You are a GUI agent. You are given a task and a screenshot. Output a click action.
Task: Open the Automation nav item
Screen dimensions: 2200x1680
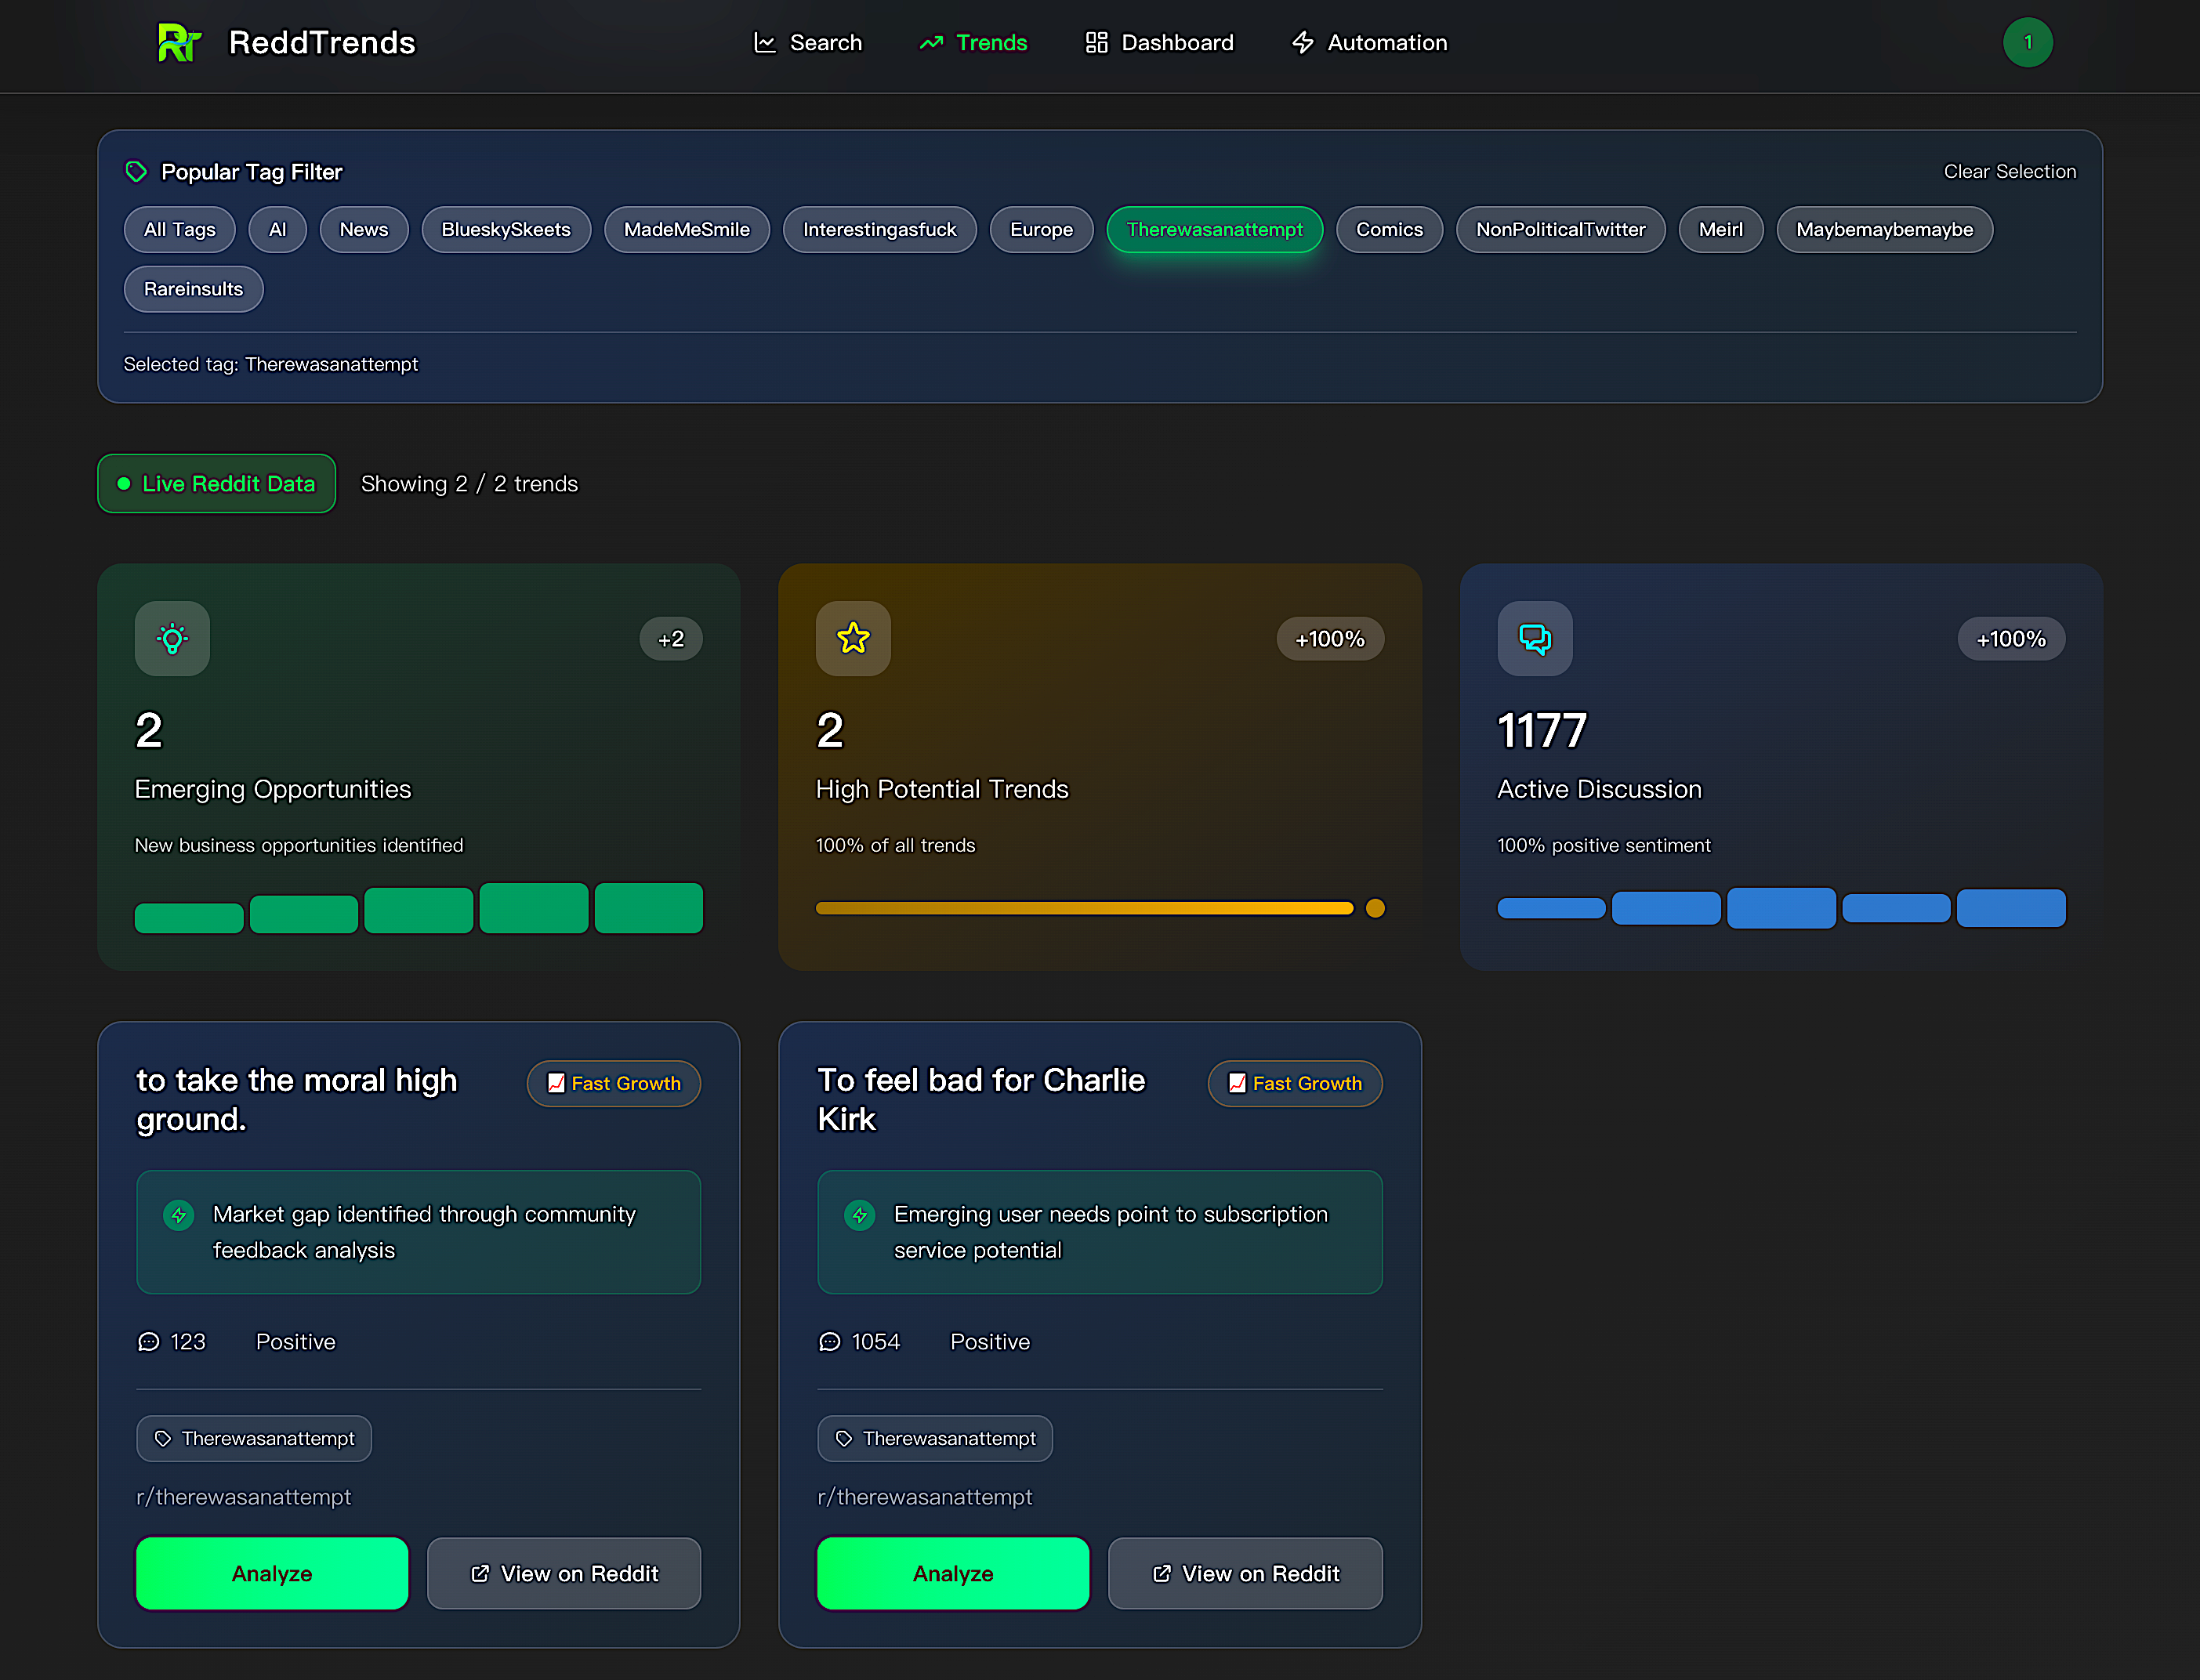(x=1369, y=43)
